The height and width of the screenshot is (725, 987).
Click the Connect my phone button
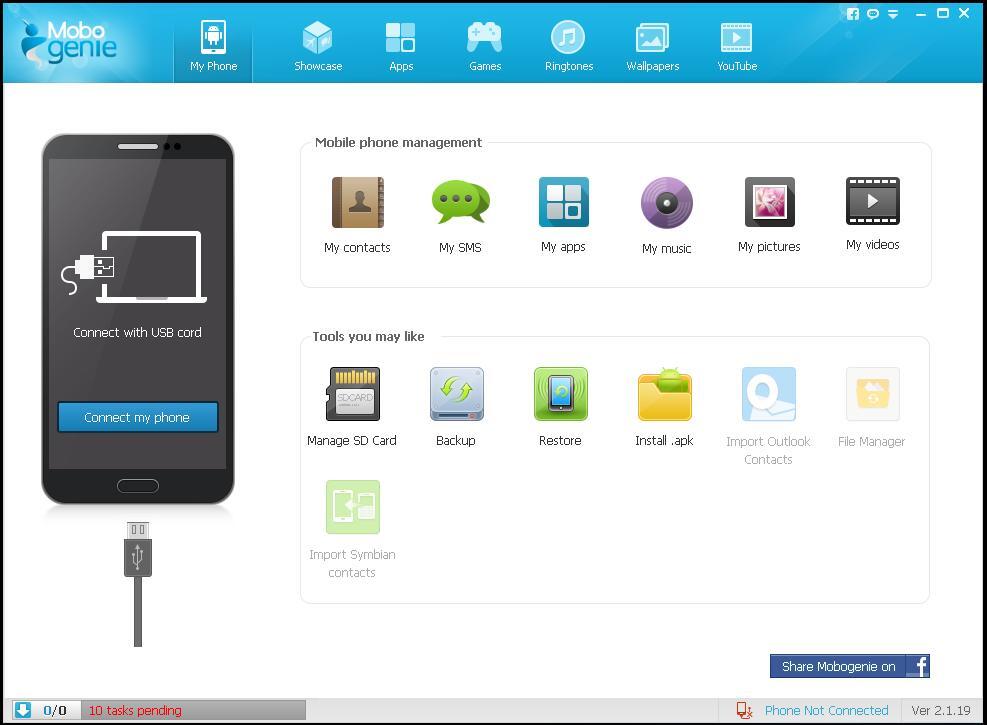[x=137, y=417]
